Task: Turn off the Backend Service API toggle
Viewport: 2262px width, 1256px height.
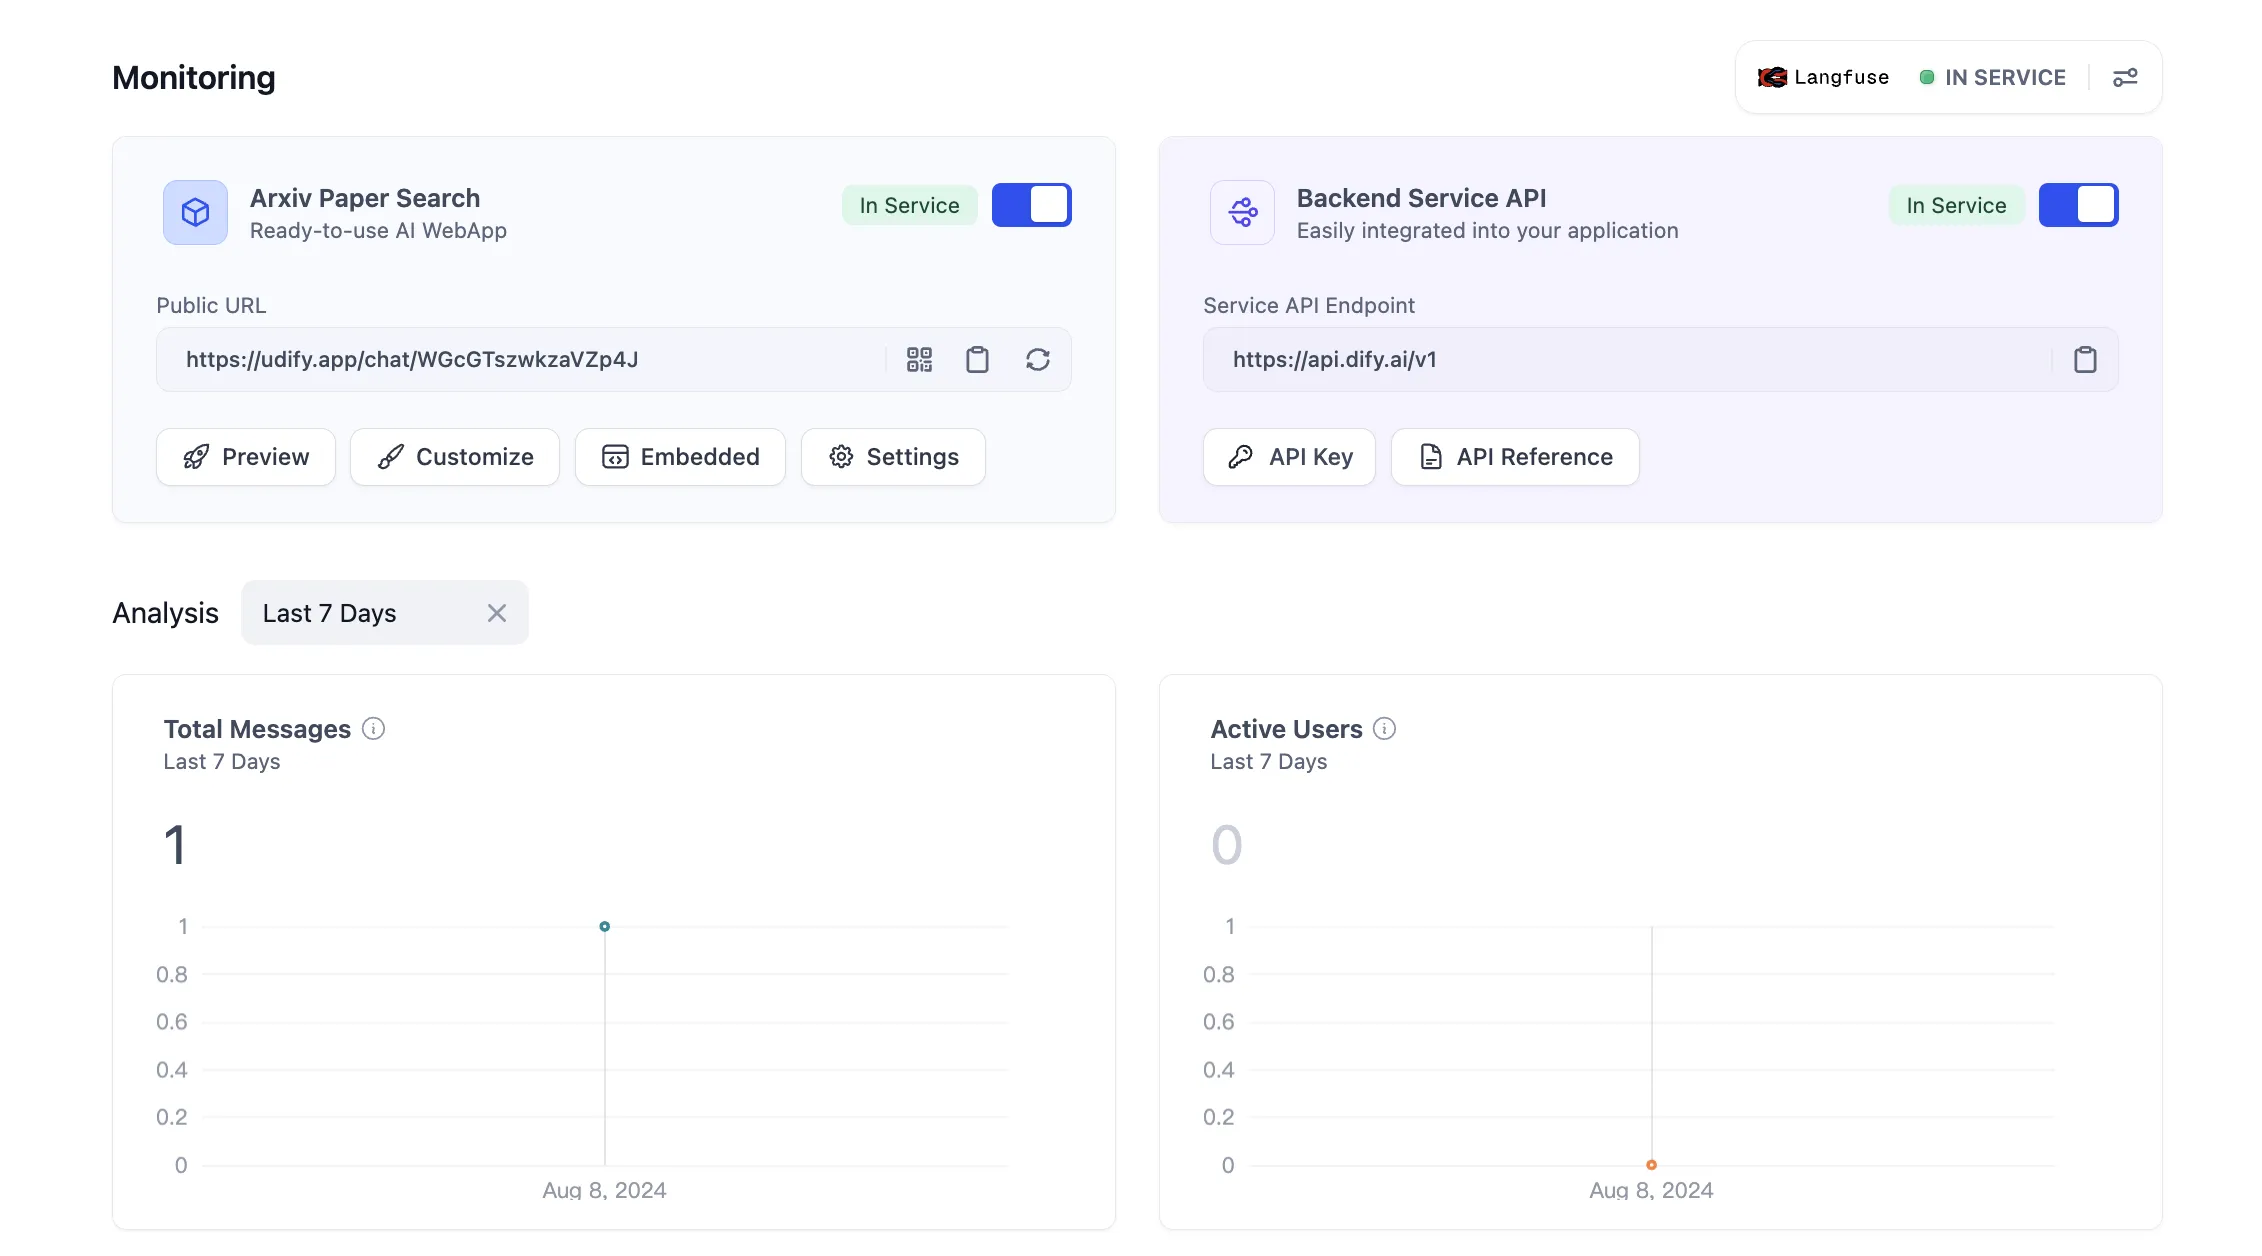Action: pyautogui.click(x=2078, y=205)
